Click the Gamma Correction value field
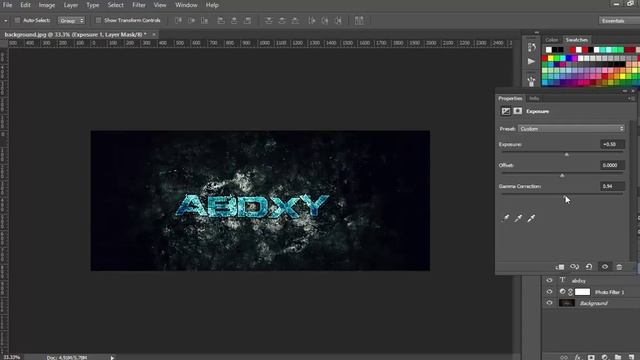Viewport: 640px width, 360px height. (x=613, y=186)
